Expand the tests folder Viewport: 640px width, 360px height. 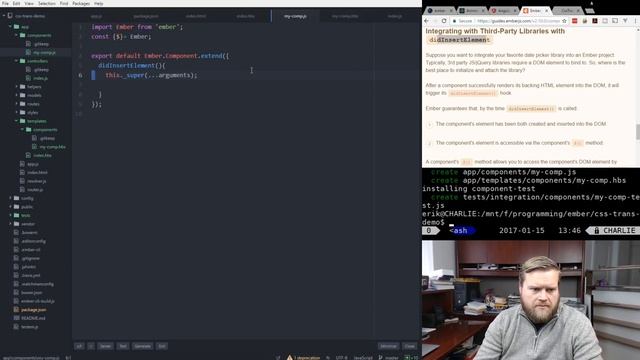11,215
